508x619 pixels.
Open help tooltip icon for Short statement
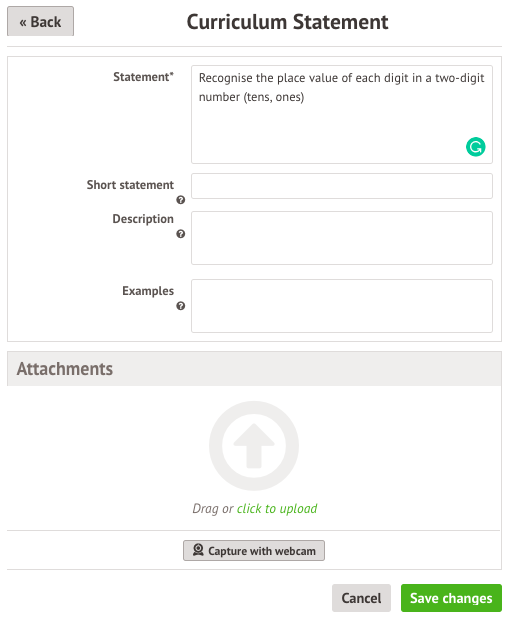click(180, 200)
